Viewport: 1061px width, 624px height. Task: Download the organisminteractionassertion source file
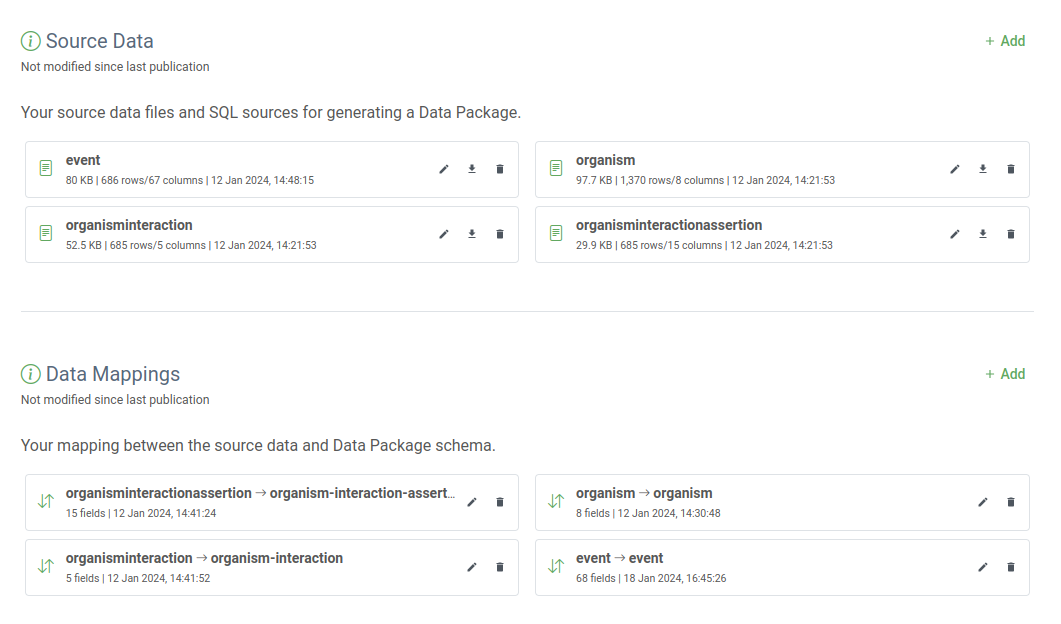tap(983, 234)
